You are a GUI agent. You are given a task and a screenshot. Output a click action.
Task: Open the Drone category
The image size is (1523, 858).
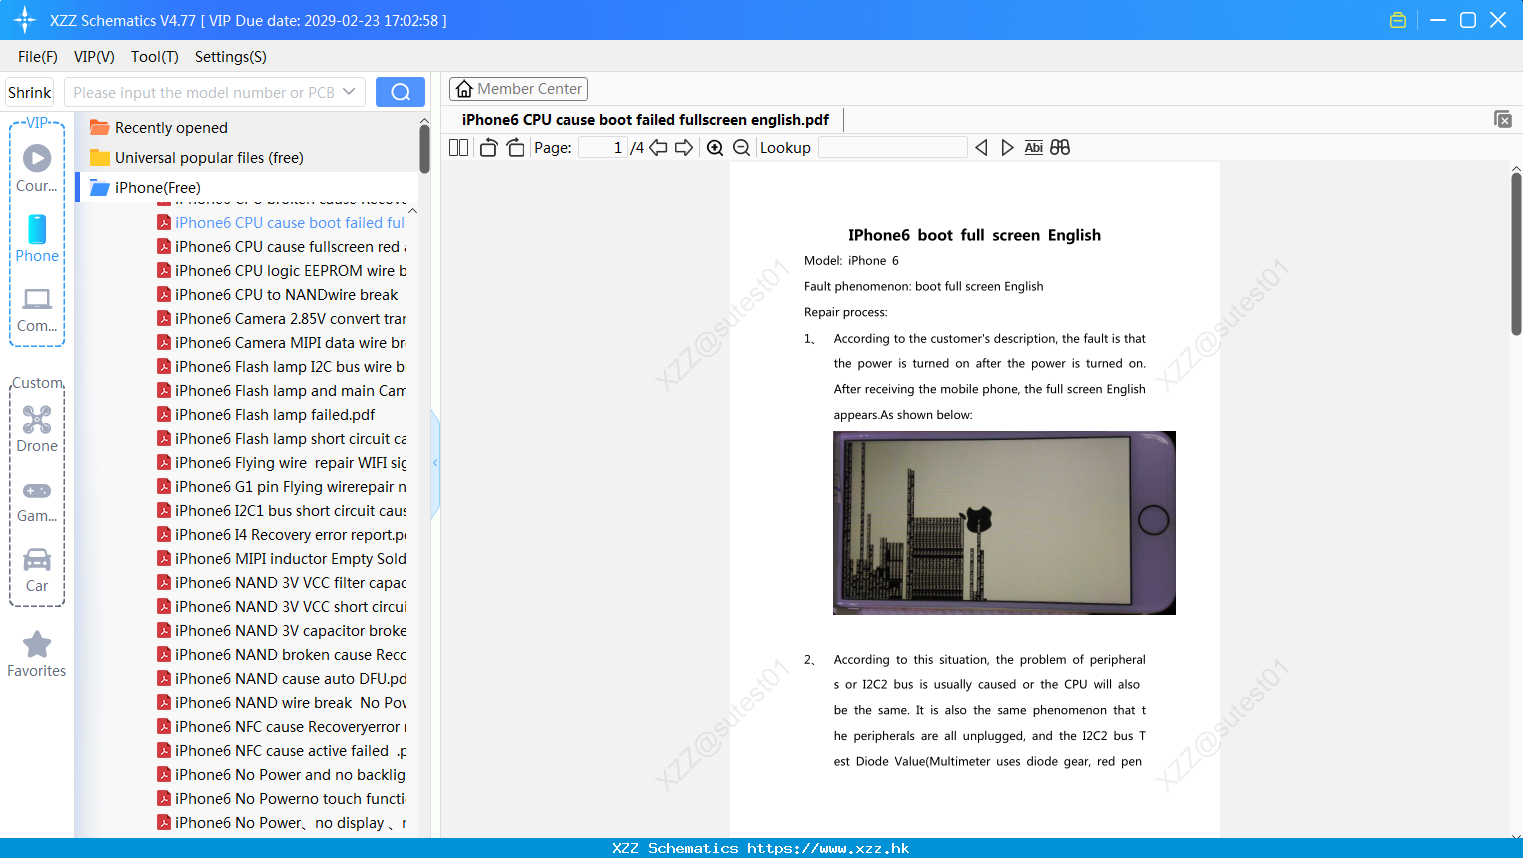pos(37,429)
